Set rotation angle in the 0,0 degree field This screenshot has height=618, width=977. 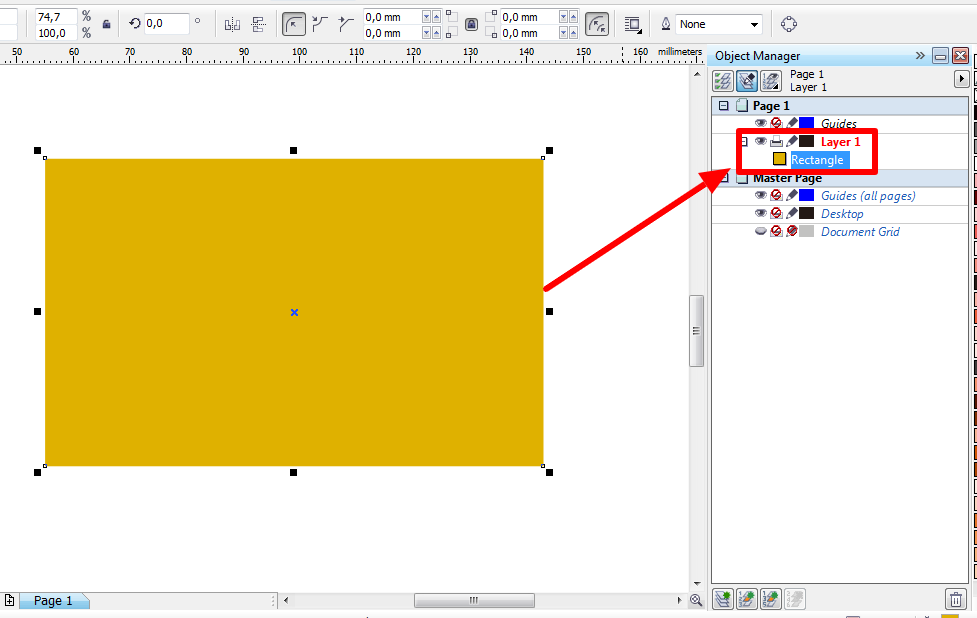pos(166,24)
